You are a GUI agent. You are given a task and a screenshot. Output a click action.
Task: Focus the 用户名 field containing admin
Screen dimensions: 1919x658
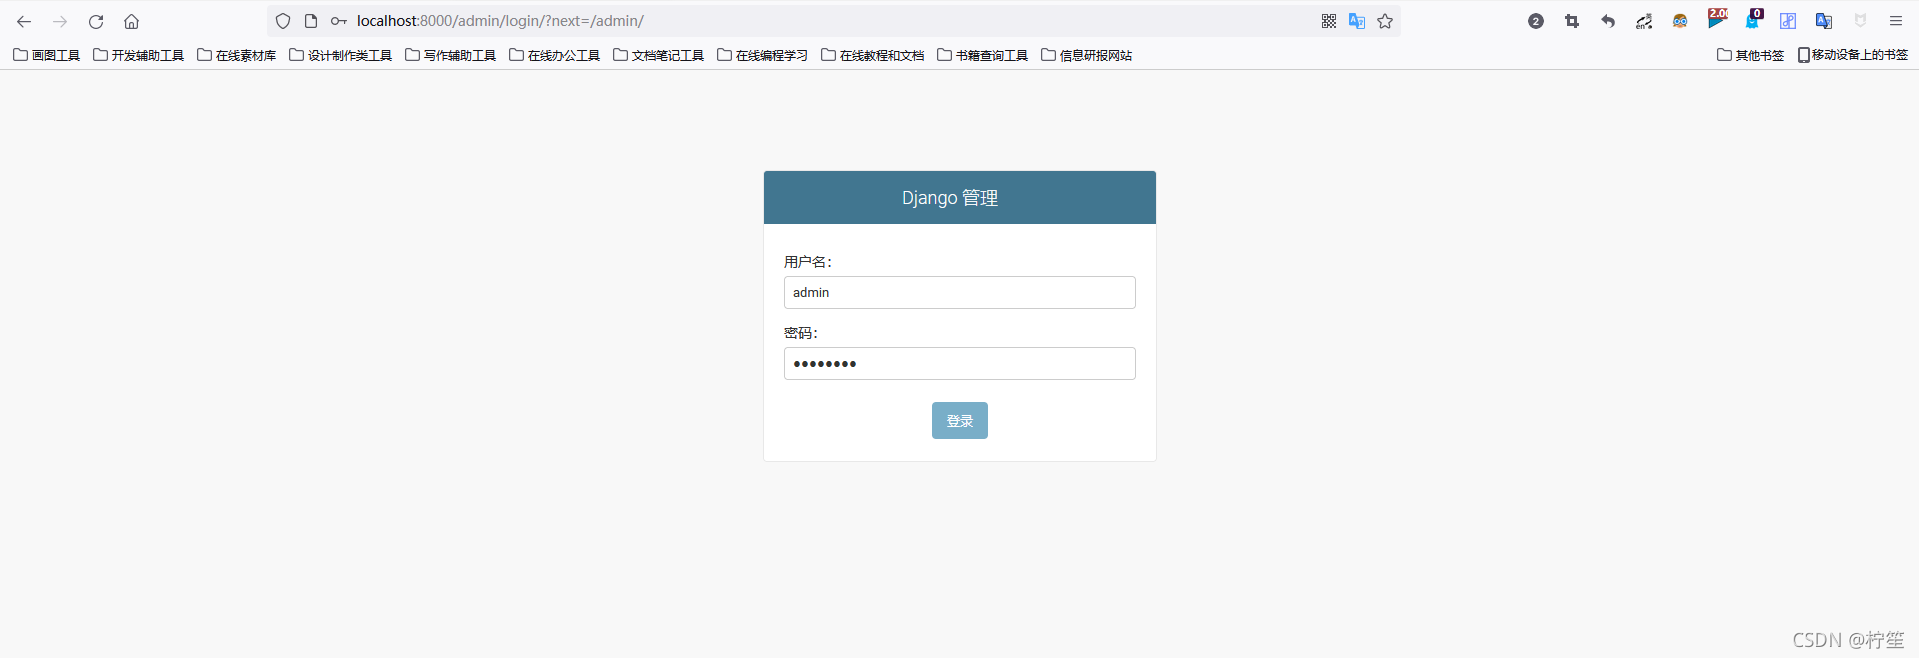point(960,293)
